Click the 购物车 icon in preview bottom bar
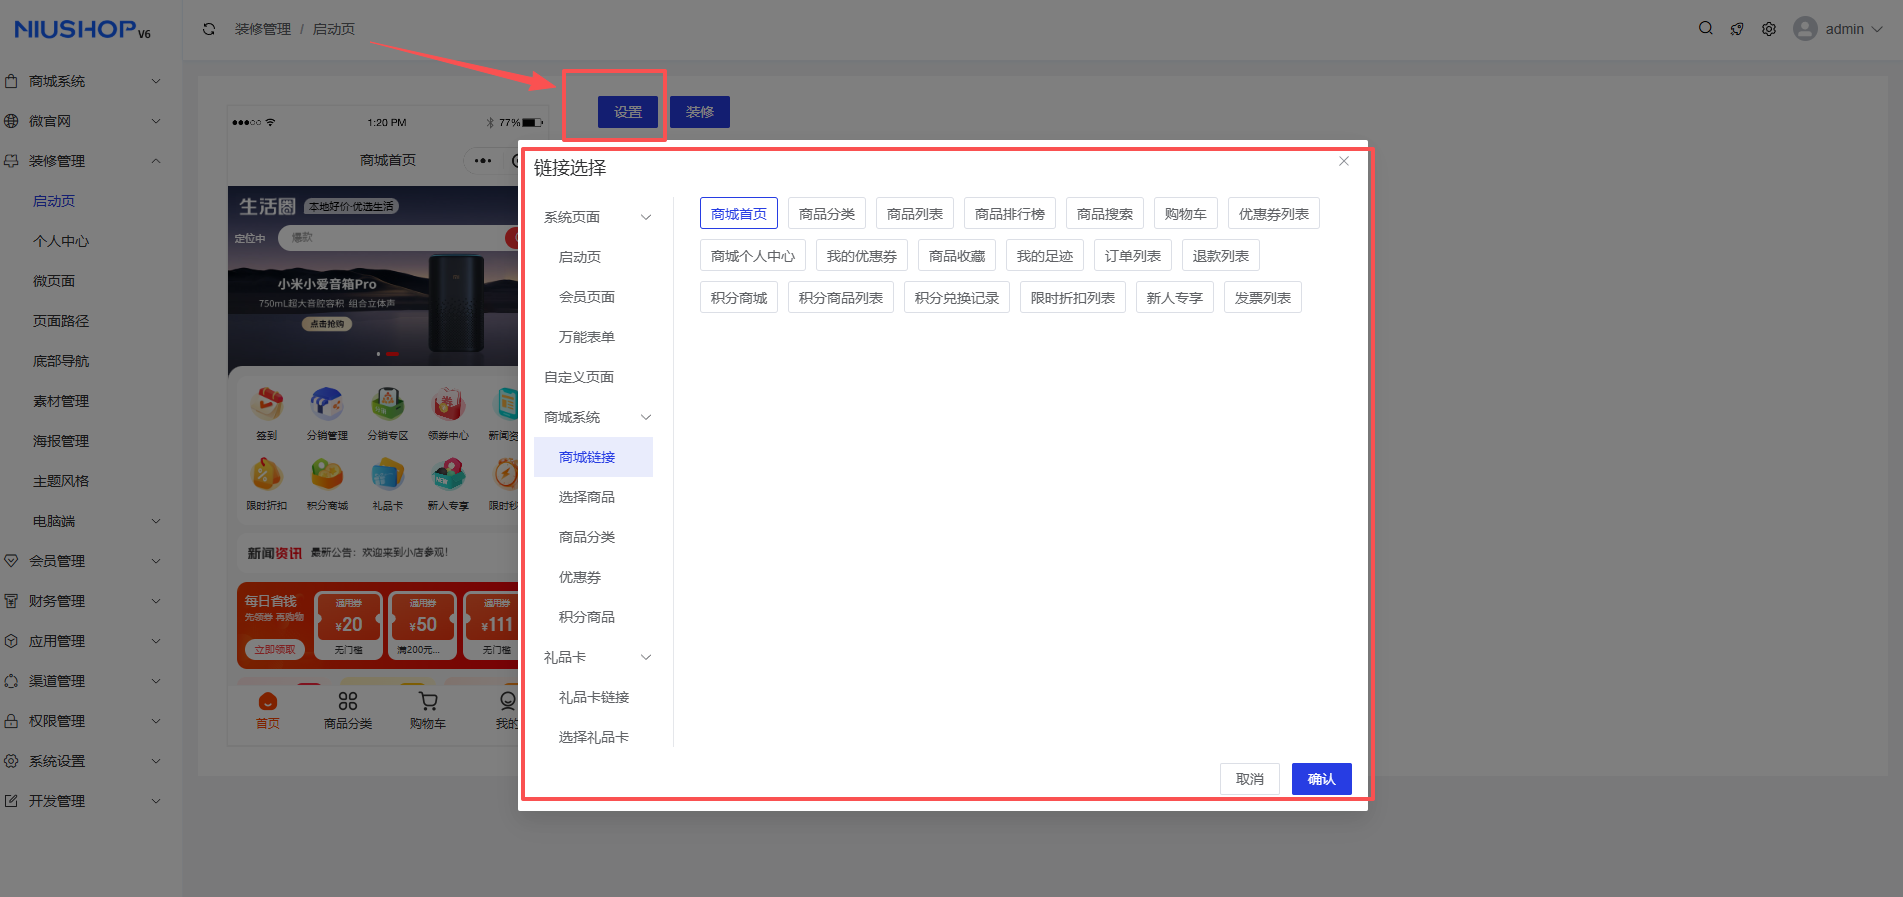The height and width of the screenshot is (897, 1903). pyautogui.click(x=428, y=702)
